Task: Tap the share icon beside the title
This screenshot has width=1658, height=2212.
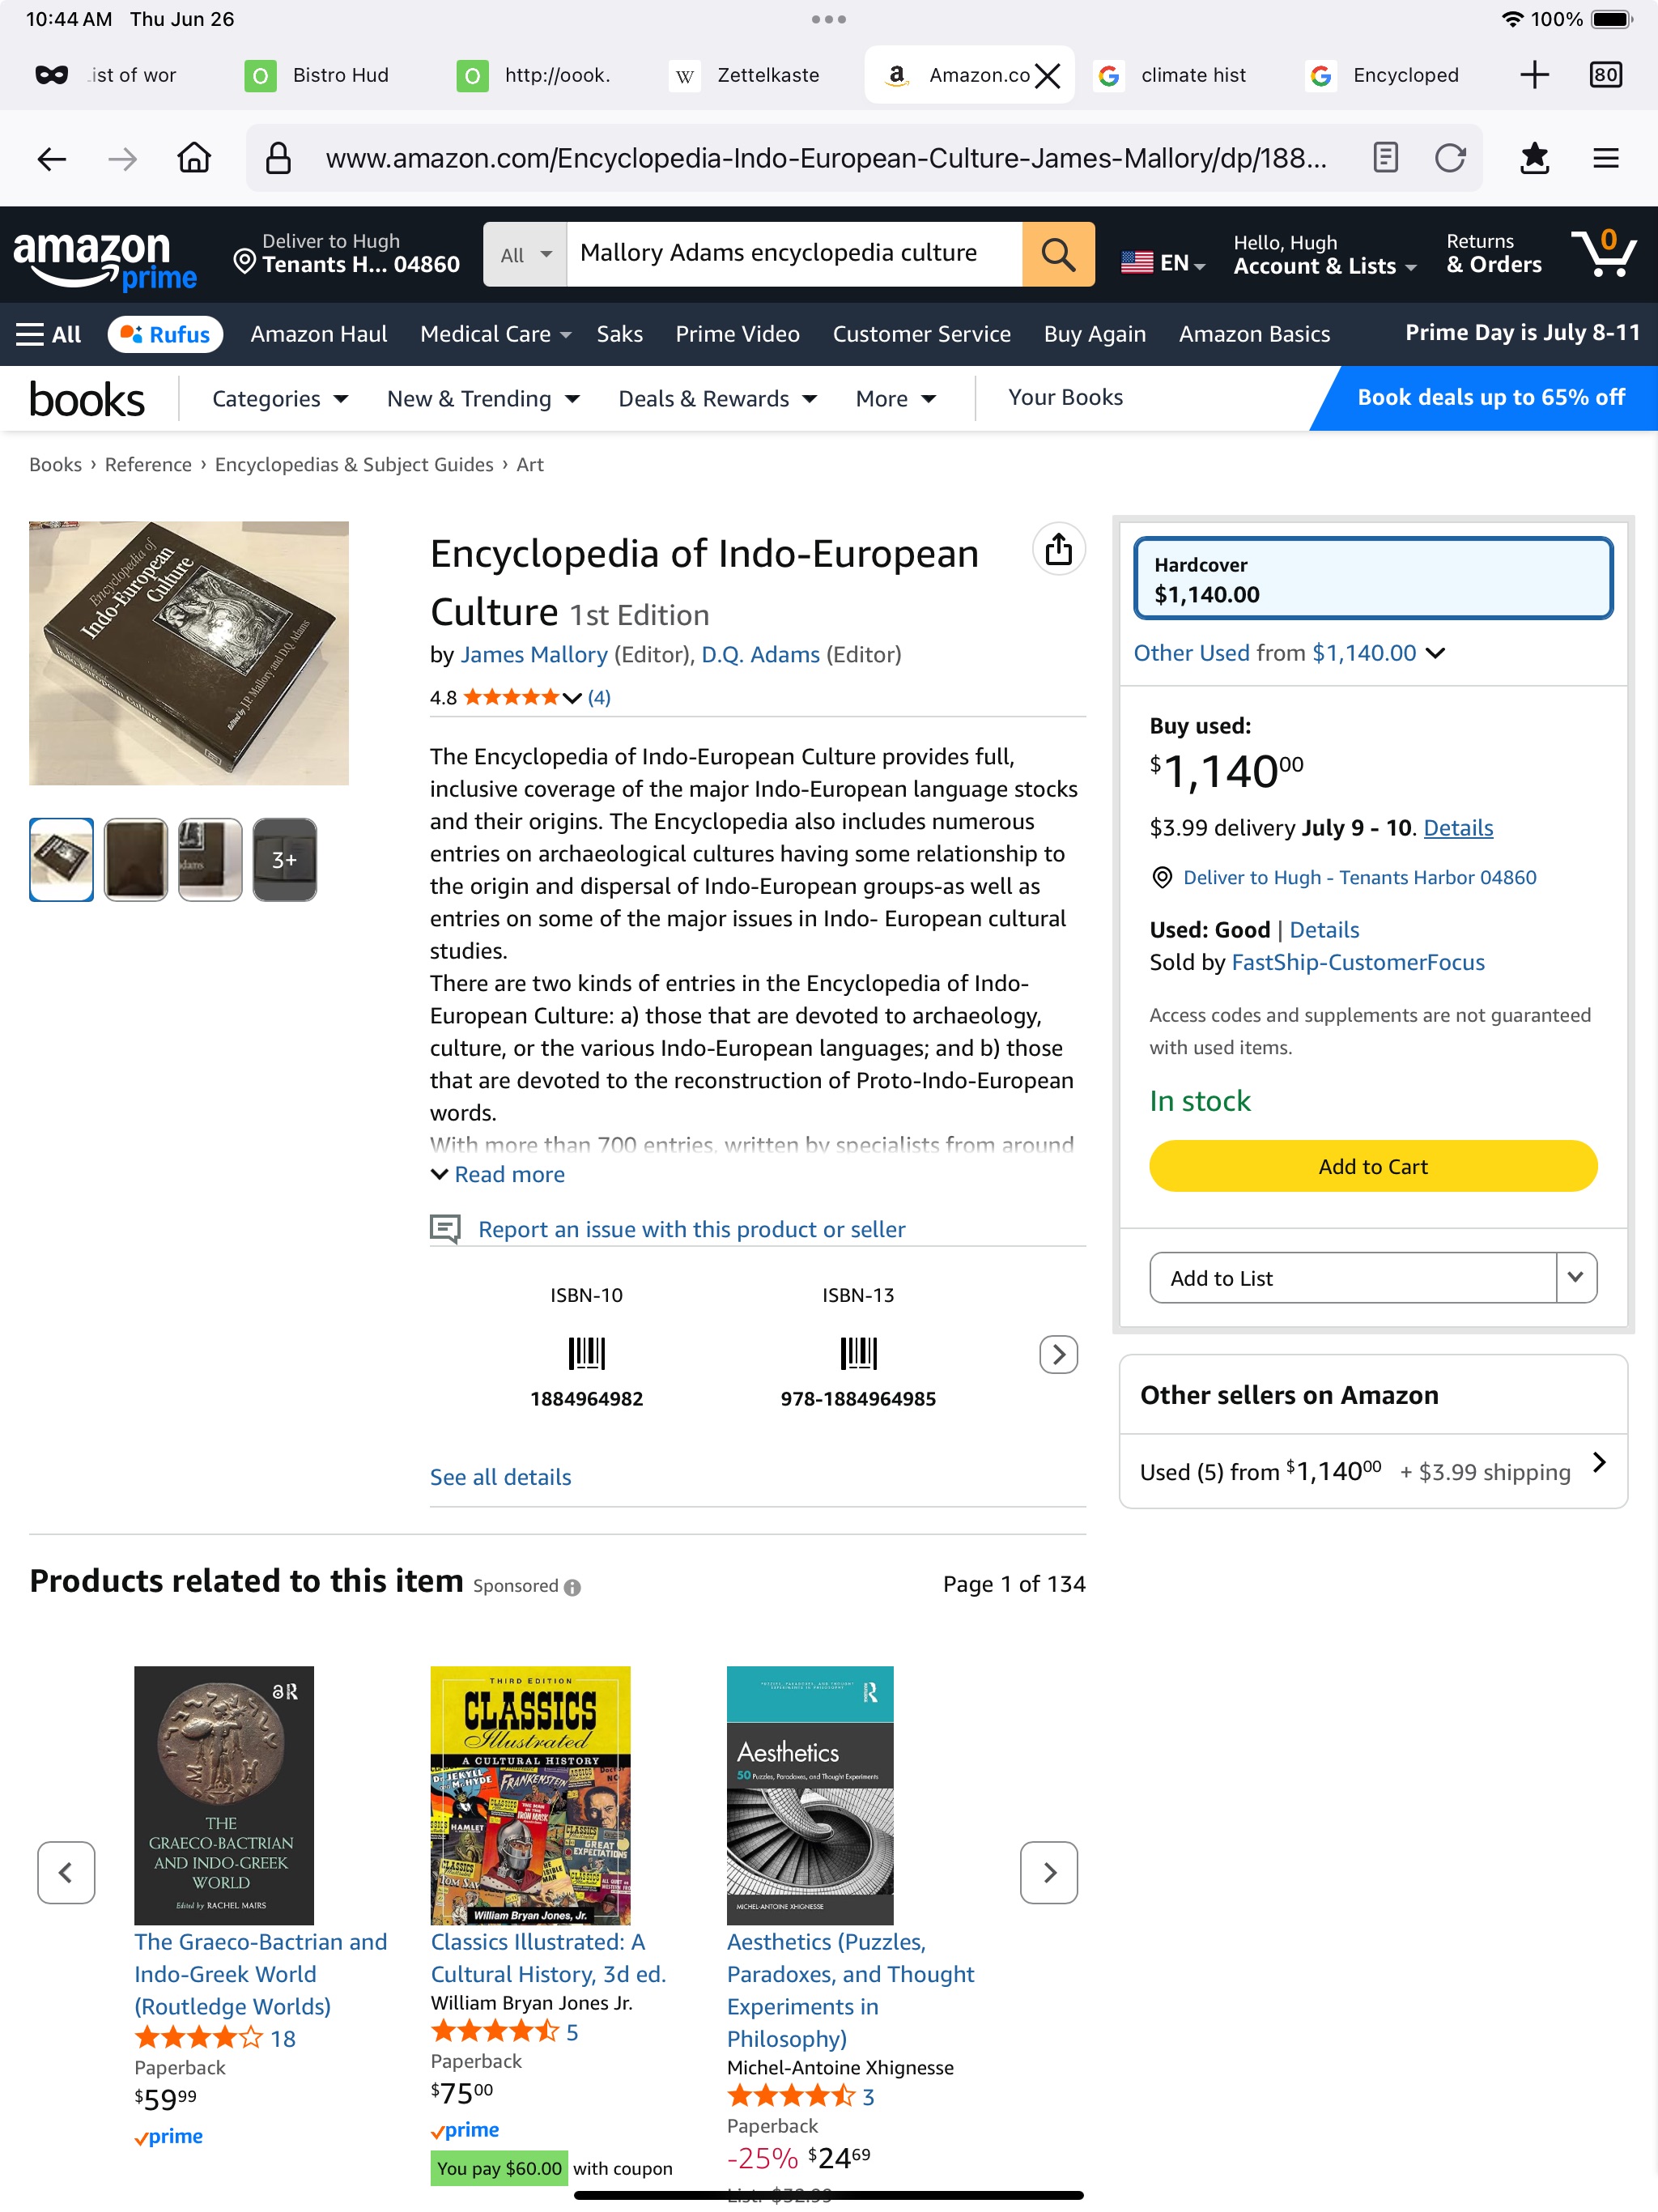Action: (x=1059, y=549)
